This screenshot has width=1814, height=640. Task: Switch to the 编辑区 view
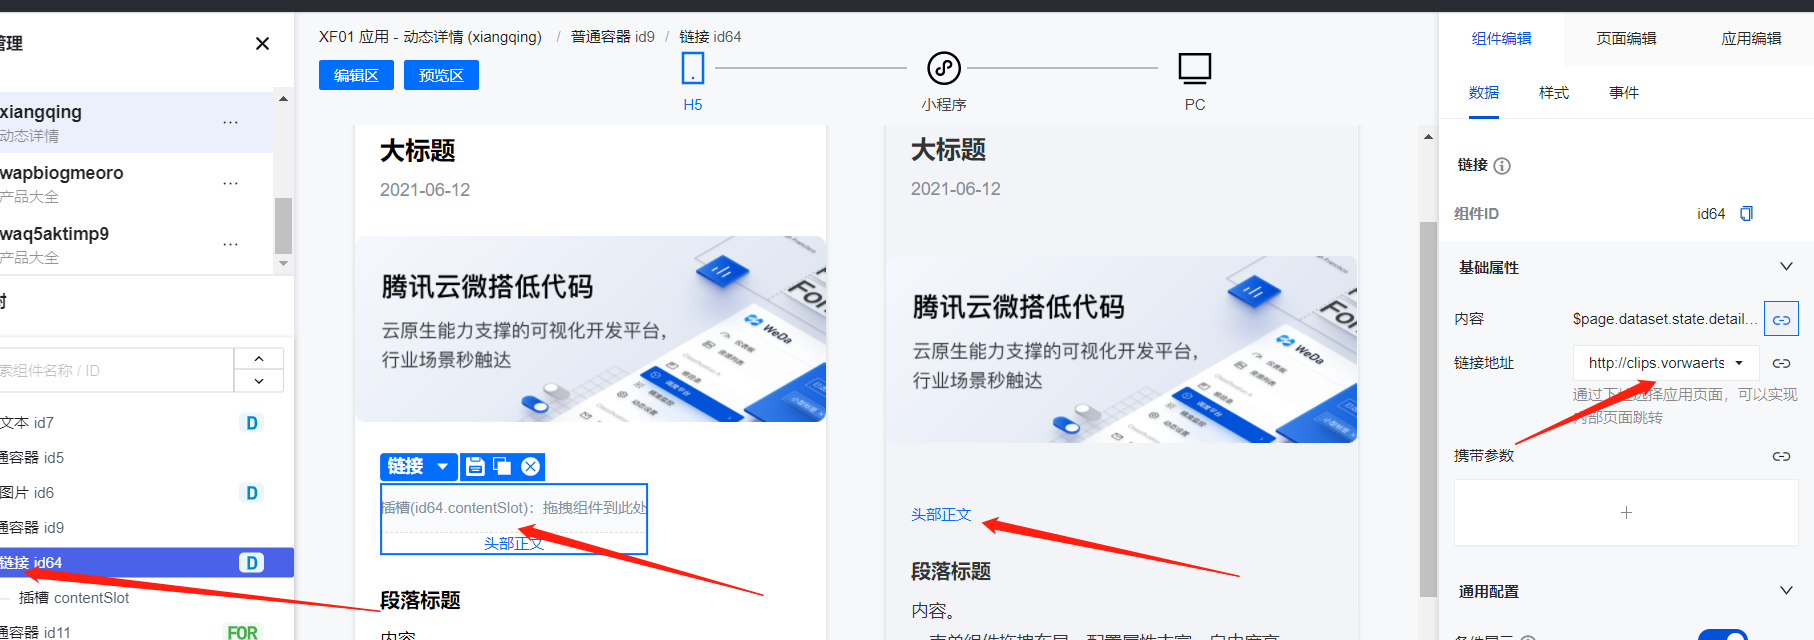pos(356,75)
